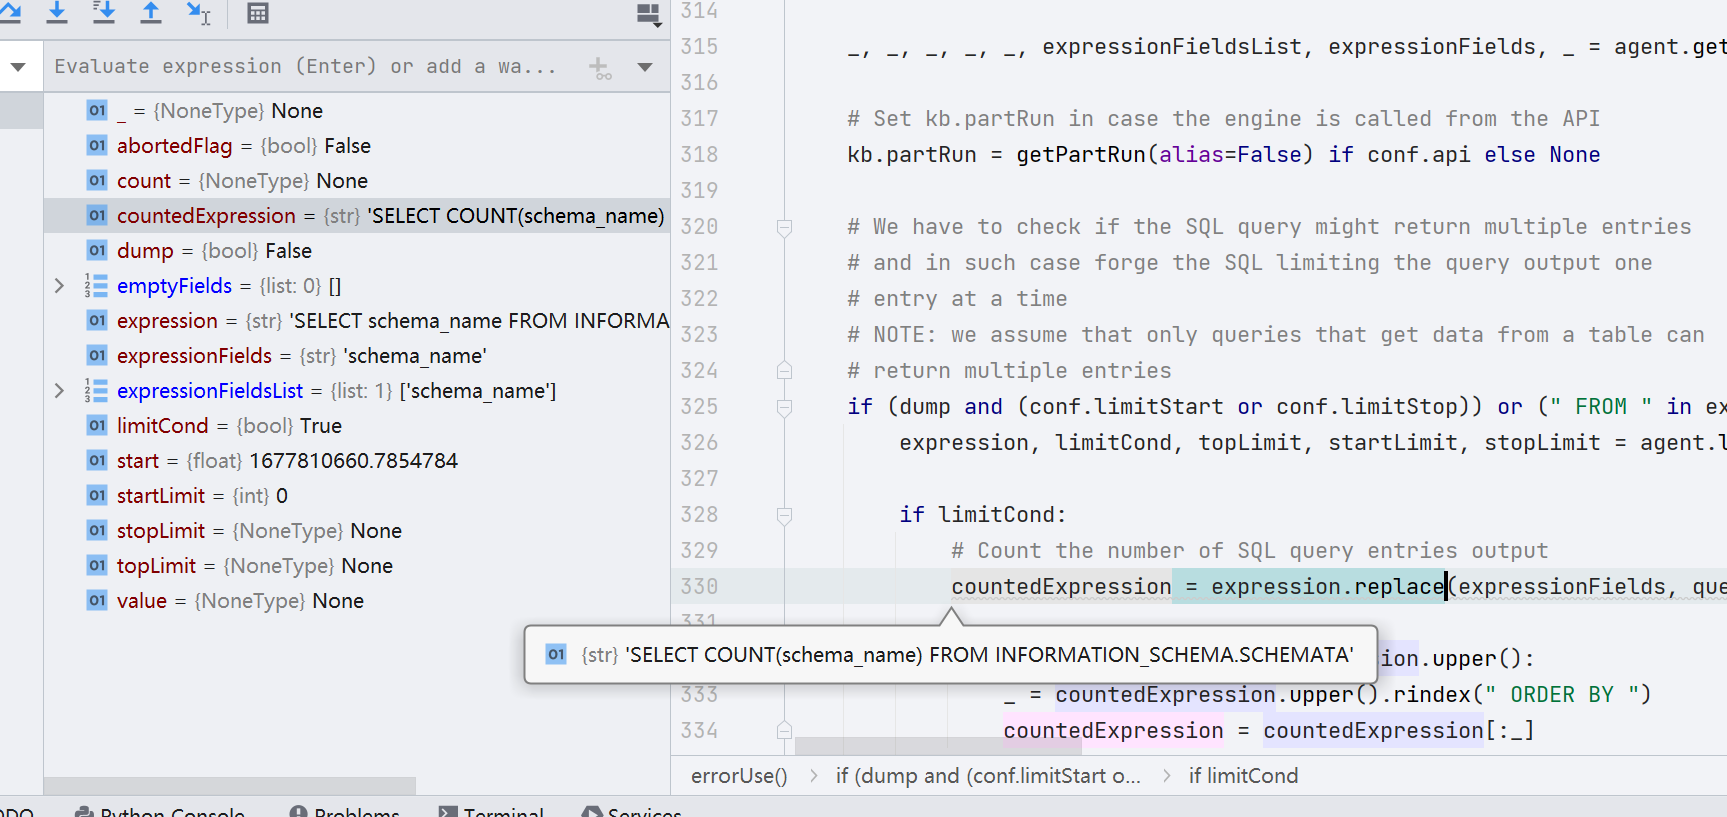
Task: Open the Problems tool window tab
Action: 345,810
